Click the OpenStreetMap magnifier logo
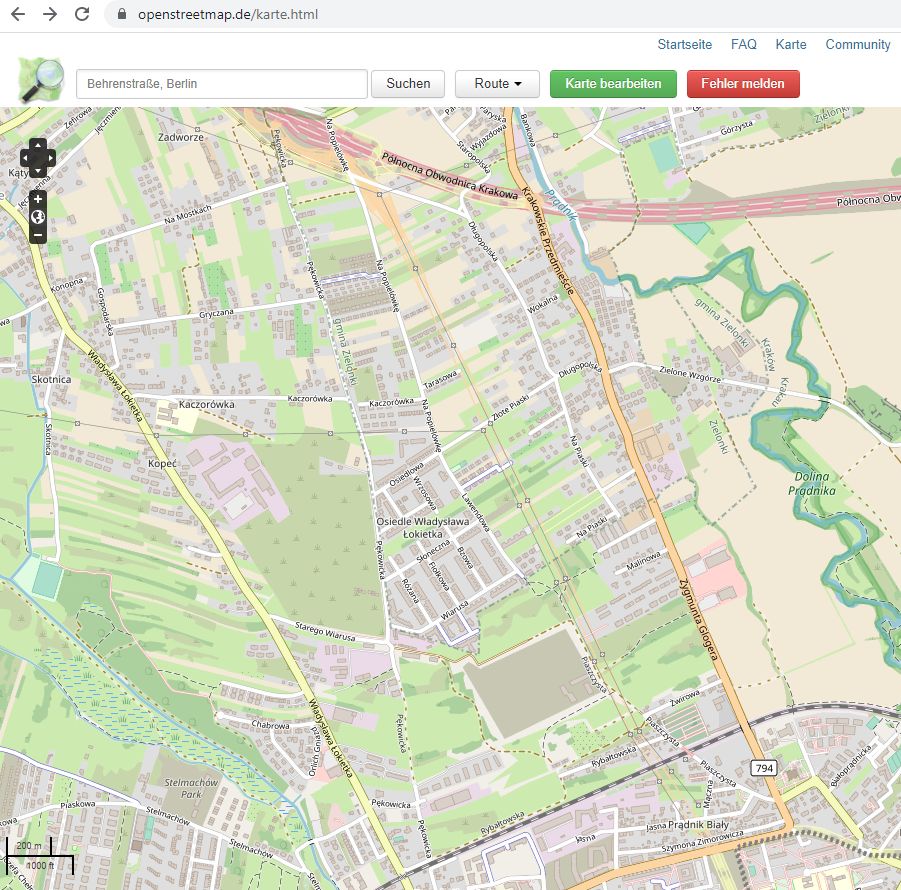Screen dimensions: 901x890 (41, 80)
